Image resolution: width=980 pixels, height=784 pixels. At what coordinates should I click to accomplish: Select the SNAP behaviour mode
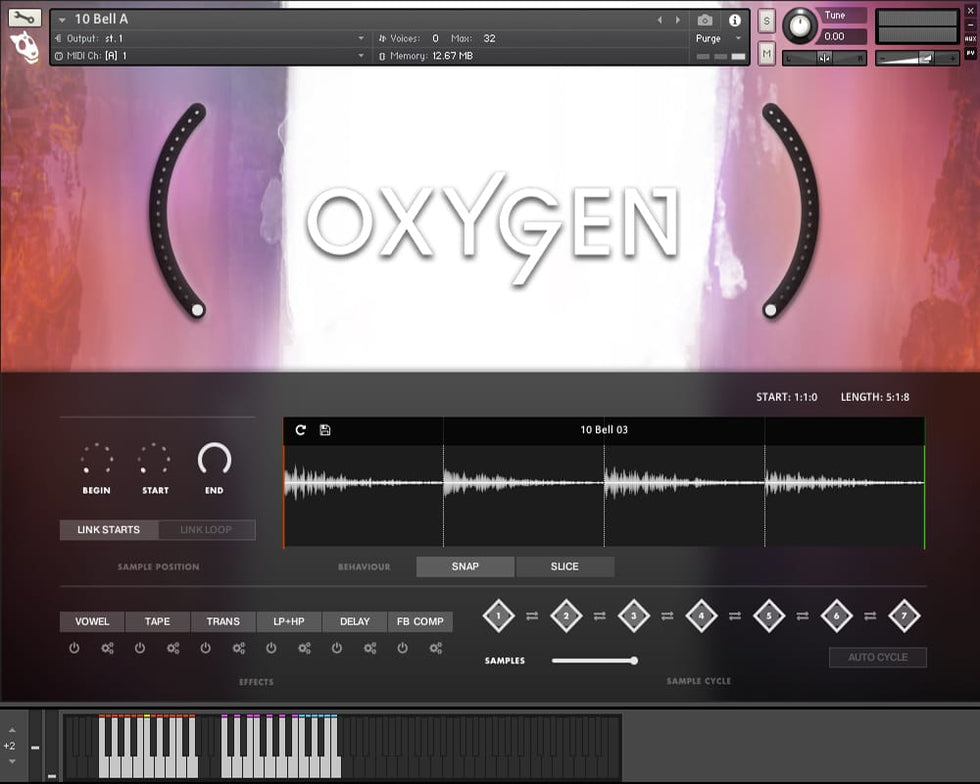pyautogui.click(x=465, y=566)
